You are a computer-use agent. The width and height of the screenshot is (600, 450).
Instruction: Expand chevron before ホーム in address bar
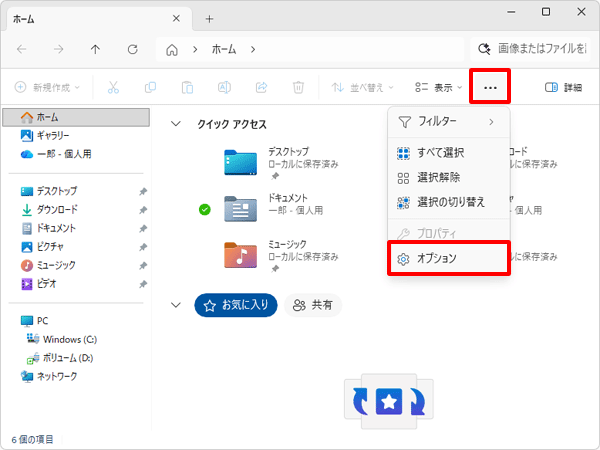(x=195, y=50)
